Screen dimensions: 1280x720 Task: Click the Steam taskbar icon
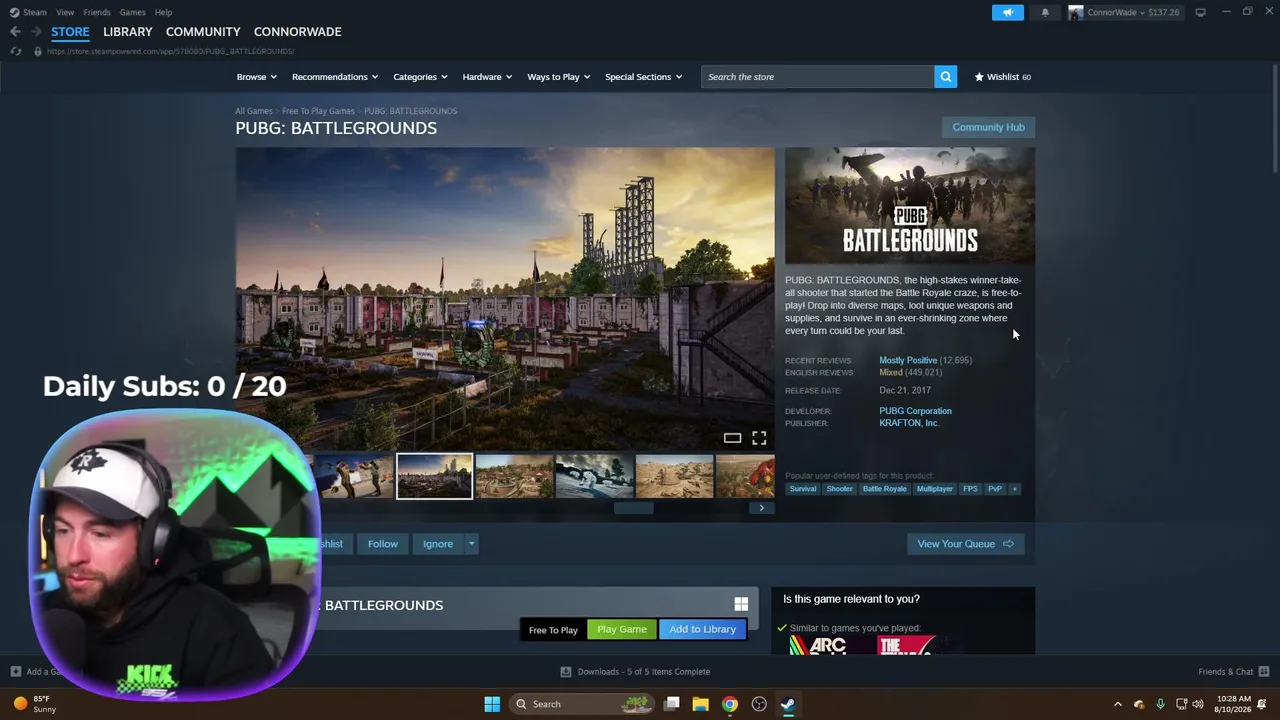pyautogui.click(x=788, y=704)
